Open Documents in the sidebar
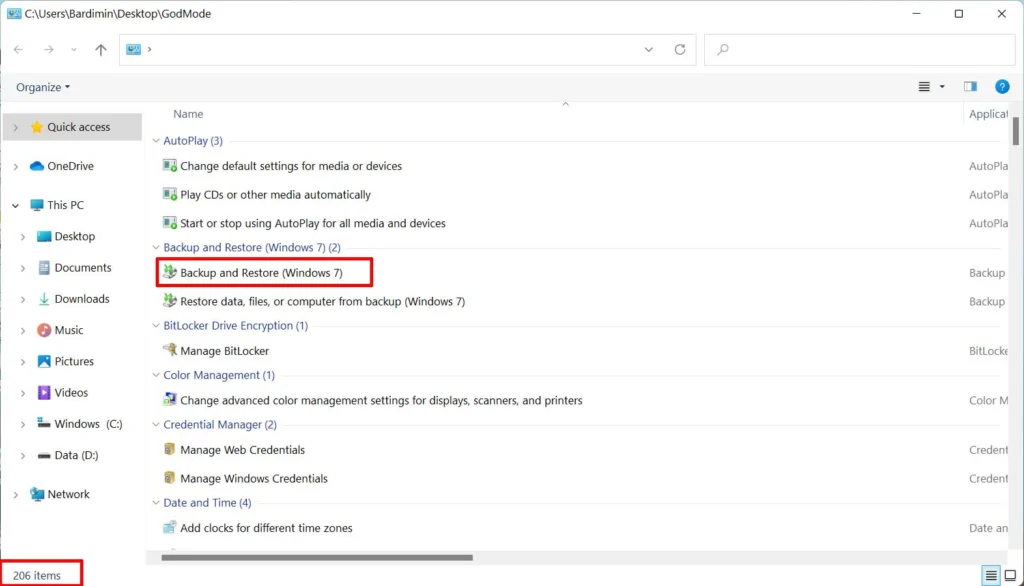1024x586 pixels. (83, 268)
